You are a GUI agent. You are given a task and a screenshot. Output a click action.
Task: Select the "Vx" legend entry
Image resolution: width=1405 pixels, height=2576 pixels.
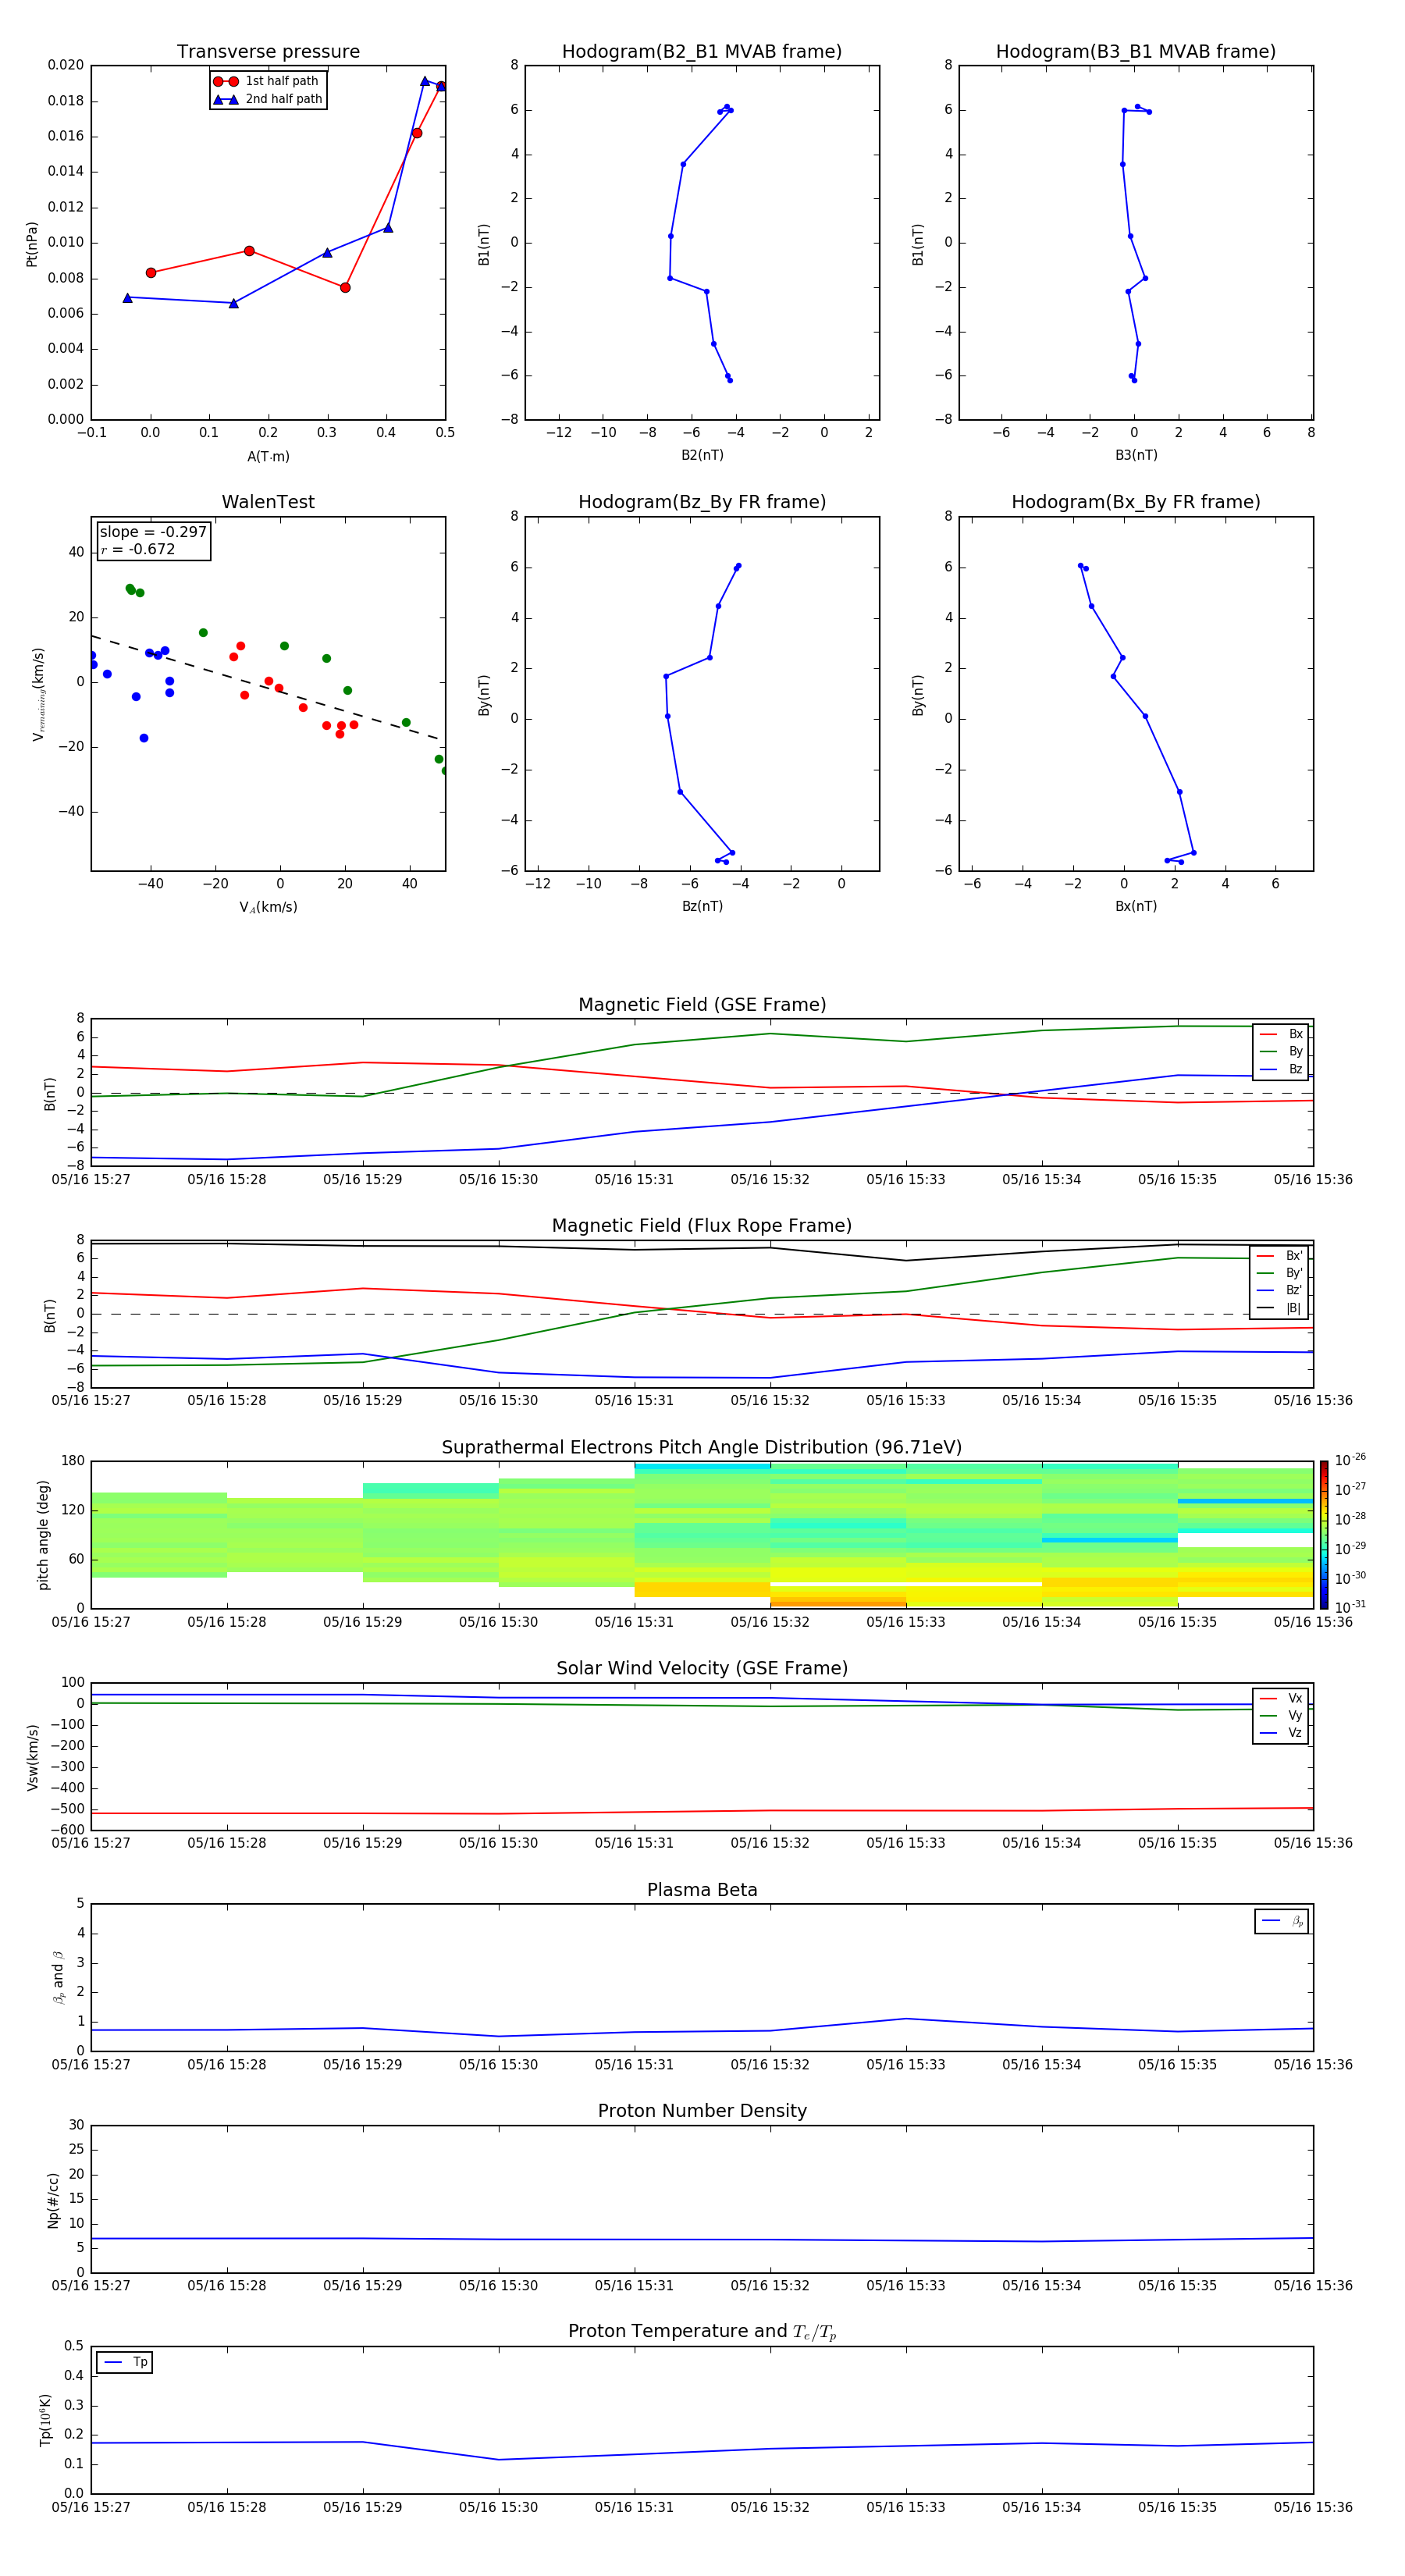pyautogui.click(x=1281, y=1698)
